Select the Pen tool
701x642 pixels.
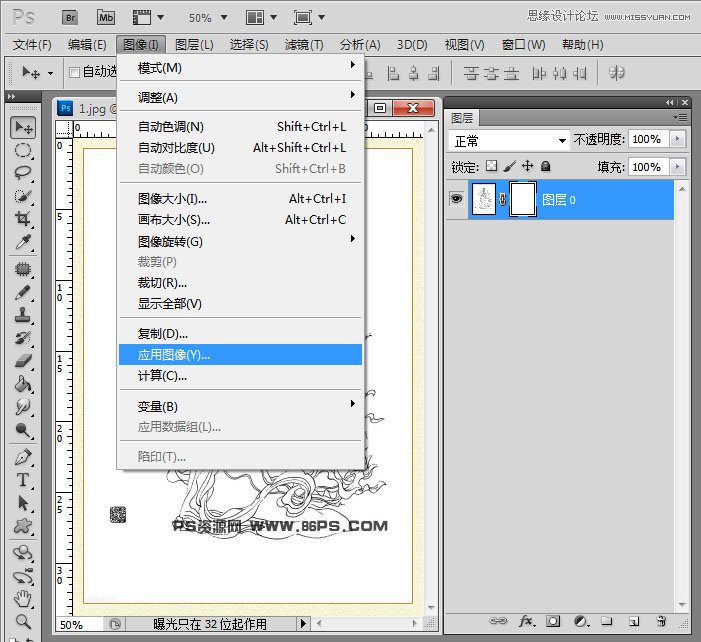coord(23,457)
